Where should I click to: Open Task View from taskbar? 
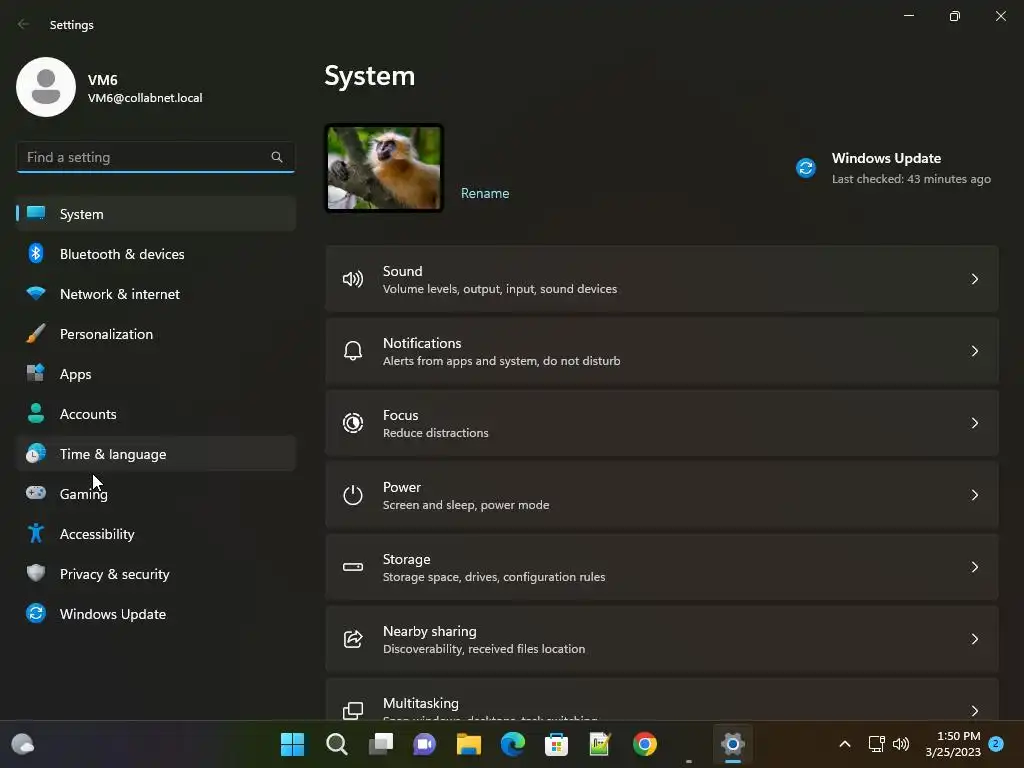[381, 744]
